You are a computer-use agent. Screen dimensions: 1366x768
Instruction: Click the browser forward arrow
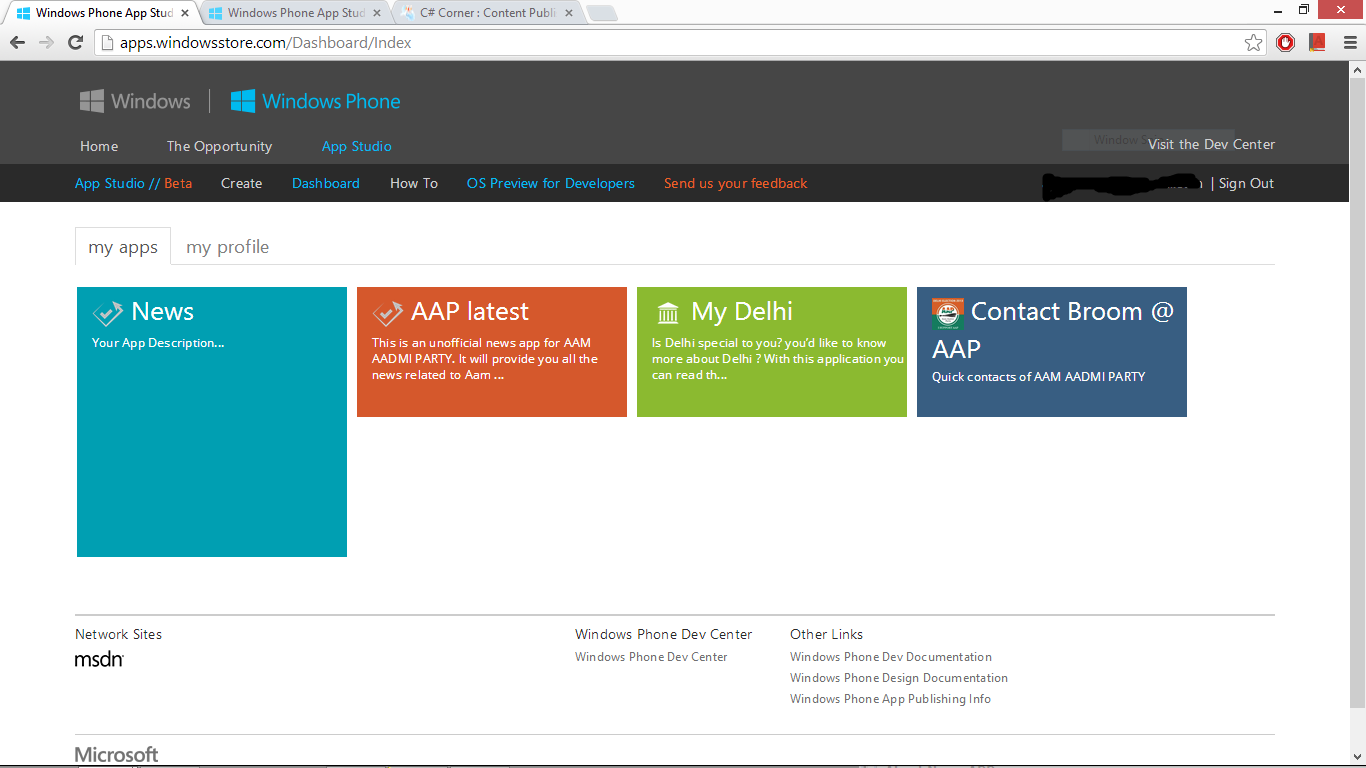coord(46,42)
